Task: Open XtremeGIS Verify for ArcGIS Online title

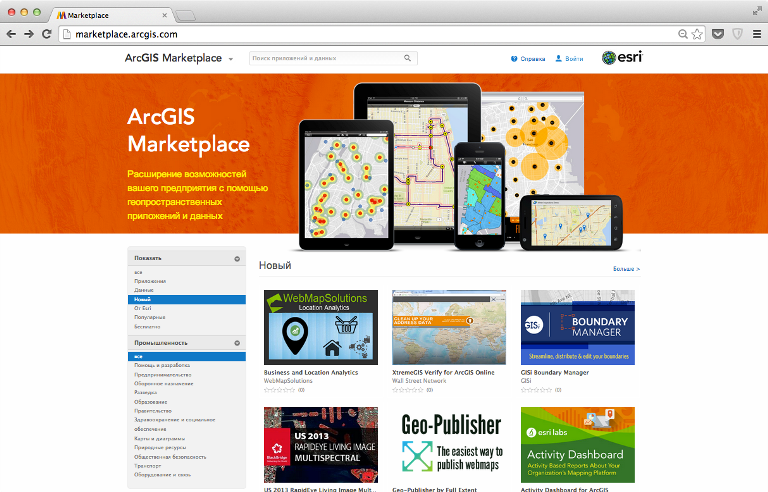Action: point(443,372)
